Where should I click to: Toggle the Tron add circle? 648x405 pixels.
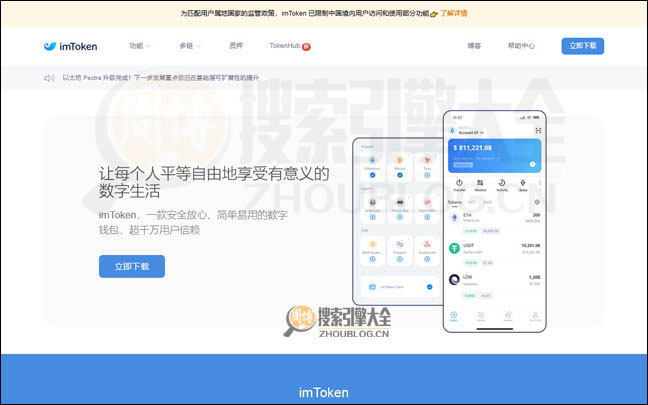[x=427, y=175]
